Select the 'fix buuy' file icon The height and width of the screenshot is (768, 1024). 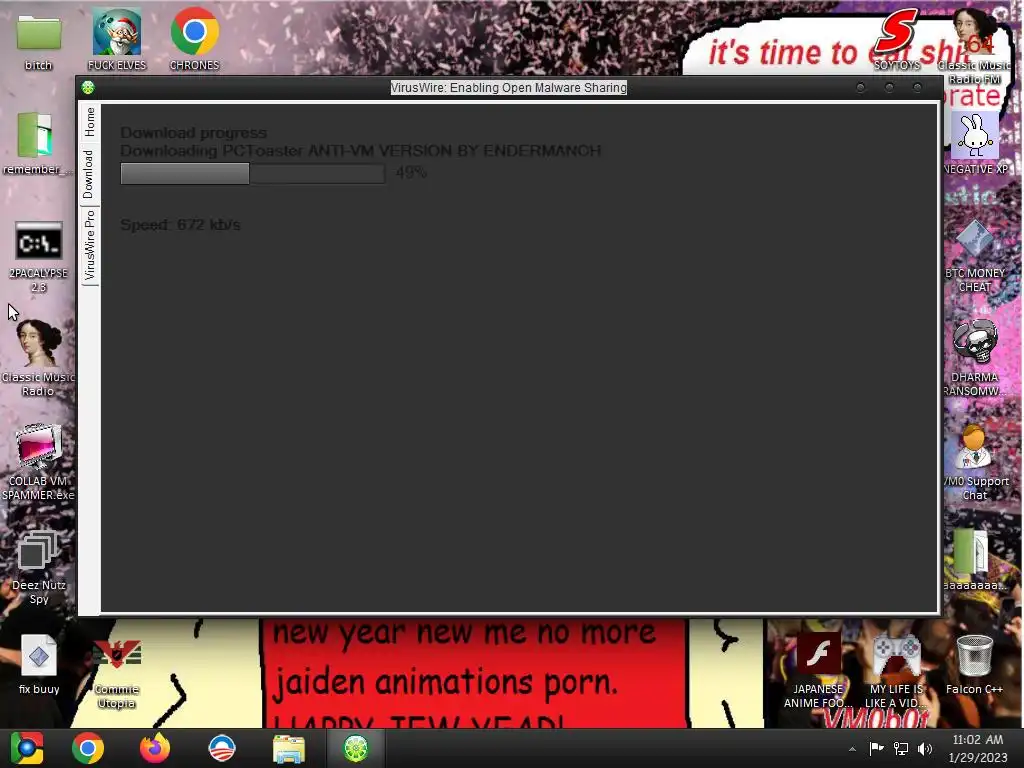pos(39,664)
